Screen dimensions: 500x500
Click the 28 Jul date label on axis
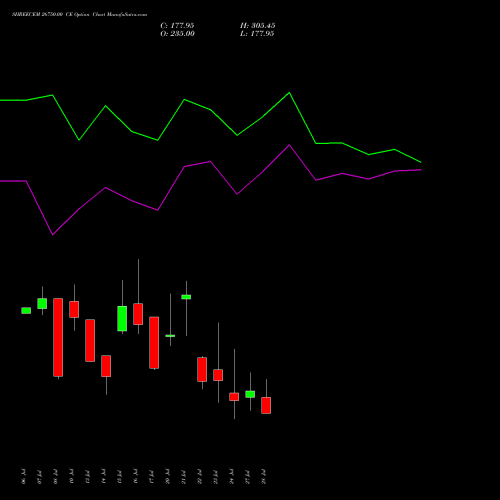(264, 477)
